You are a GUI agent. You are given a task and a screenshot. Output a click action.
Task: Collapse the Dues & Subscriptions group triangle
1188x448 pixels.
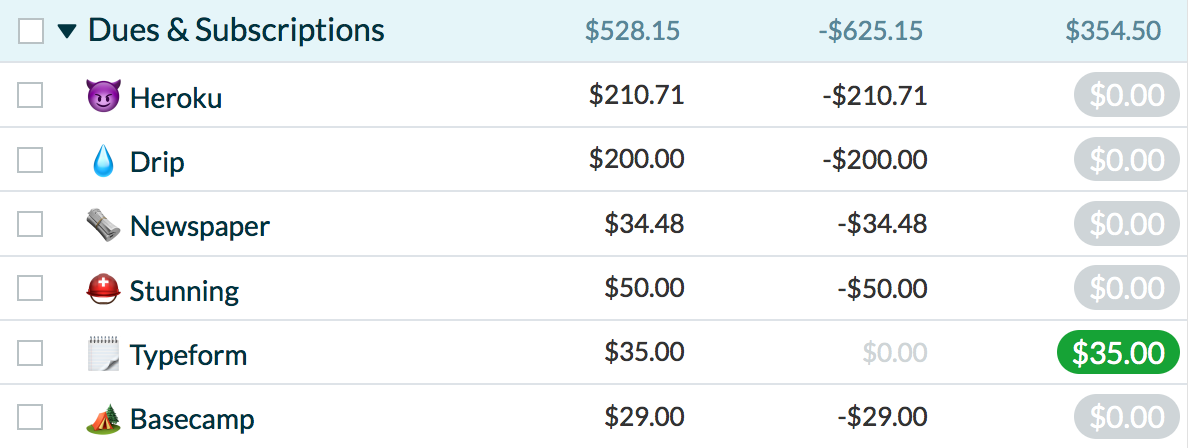tap(67, 31)
